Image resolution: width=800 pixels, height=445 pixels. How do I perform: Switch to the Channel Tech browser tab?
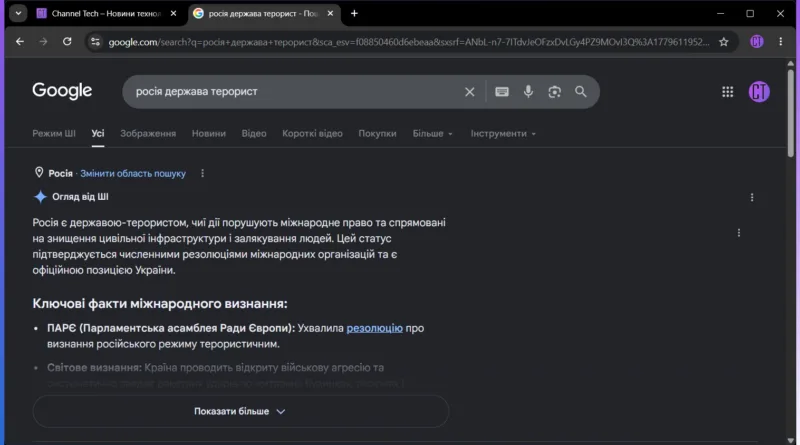click(106, 14)
